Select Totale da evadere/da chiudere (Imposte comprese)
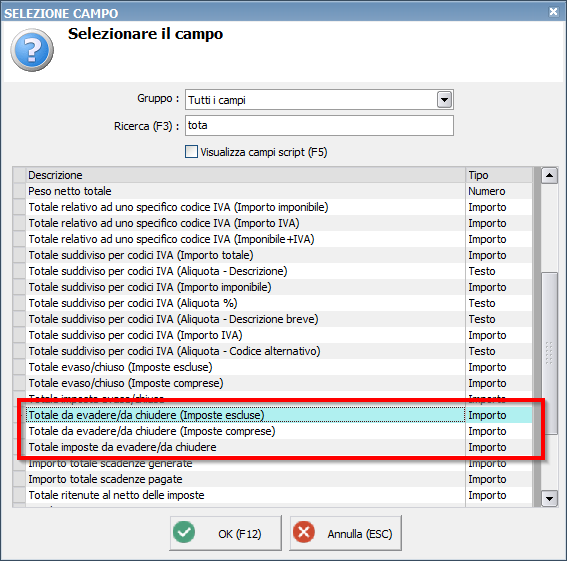This screenshot has width=567, height=561. click(272, 431)
